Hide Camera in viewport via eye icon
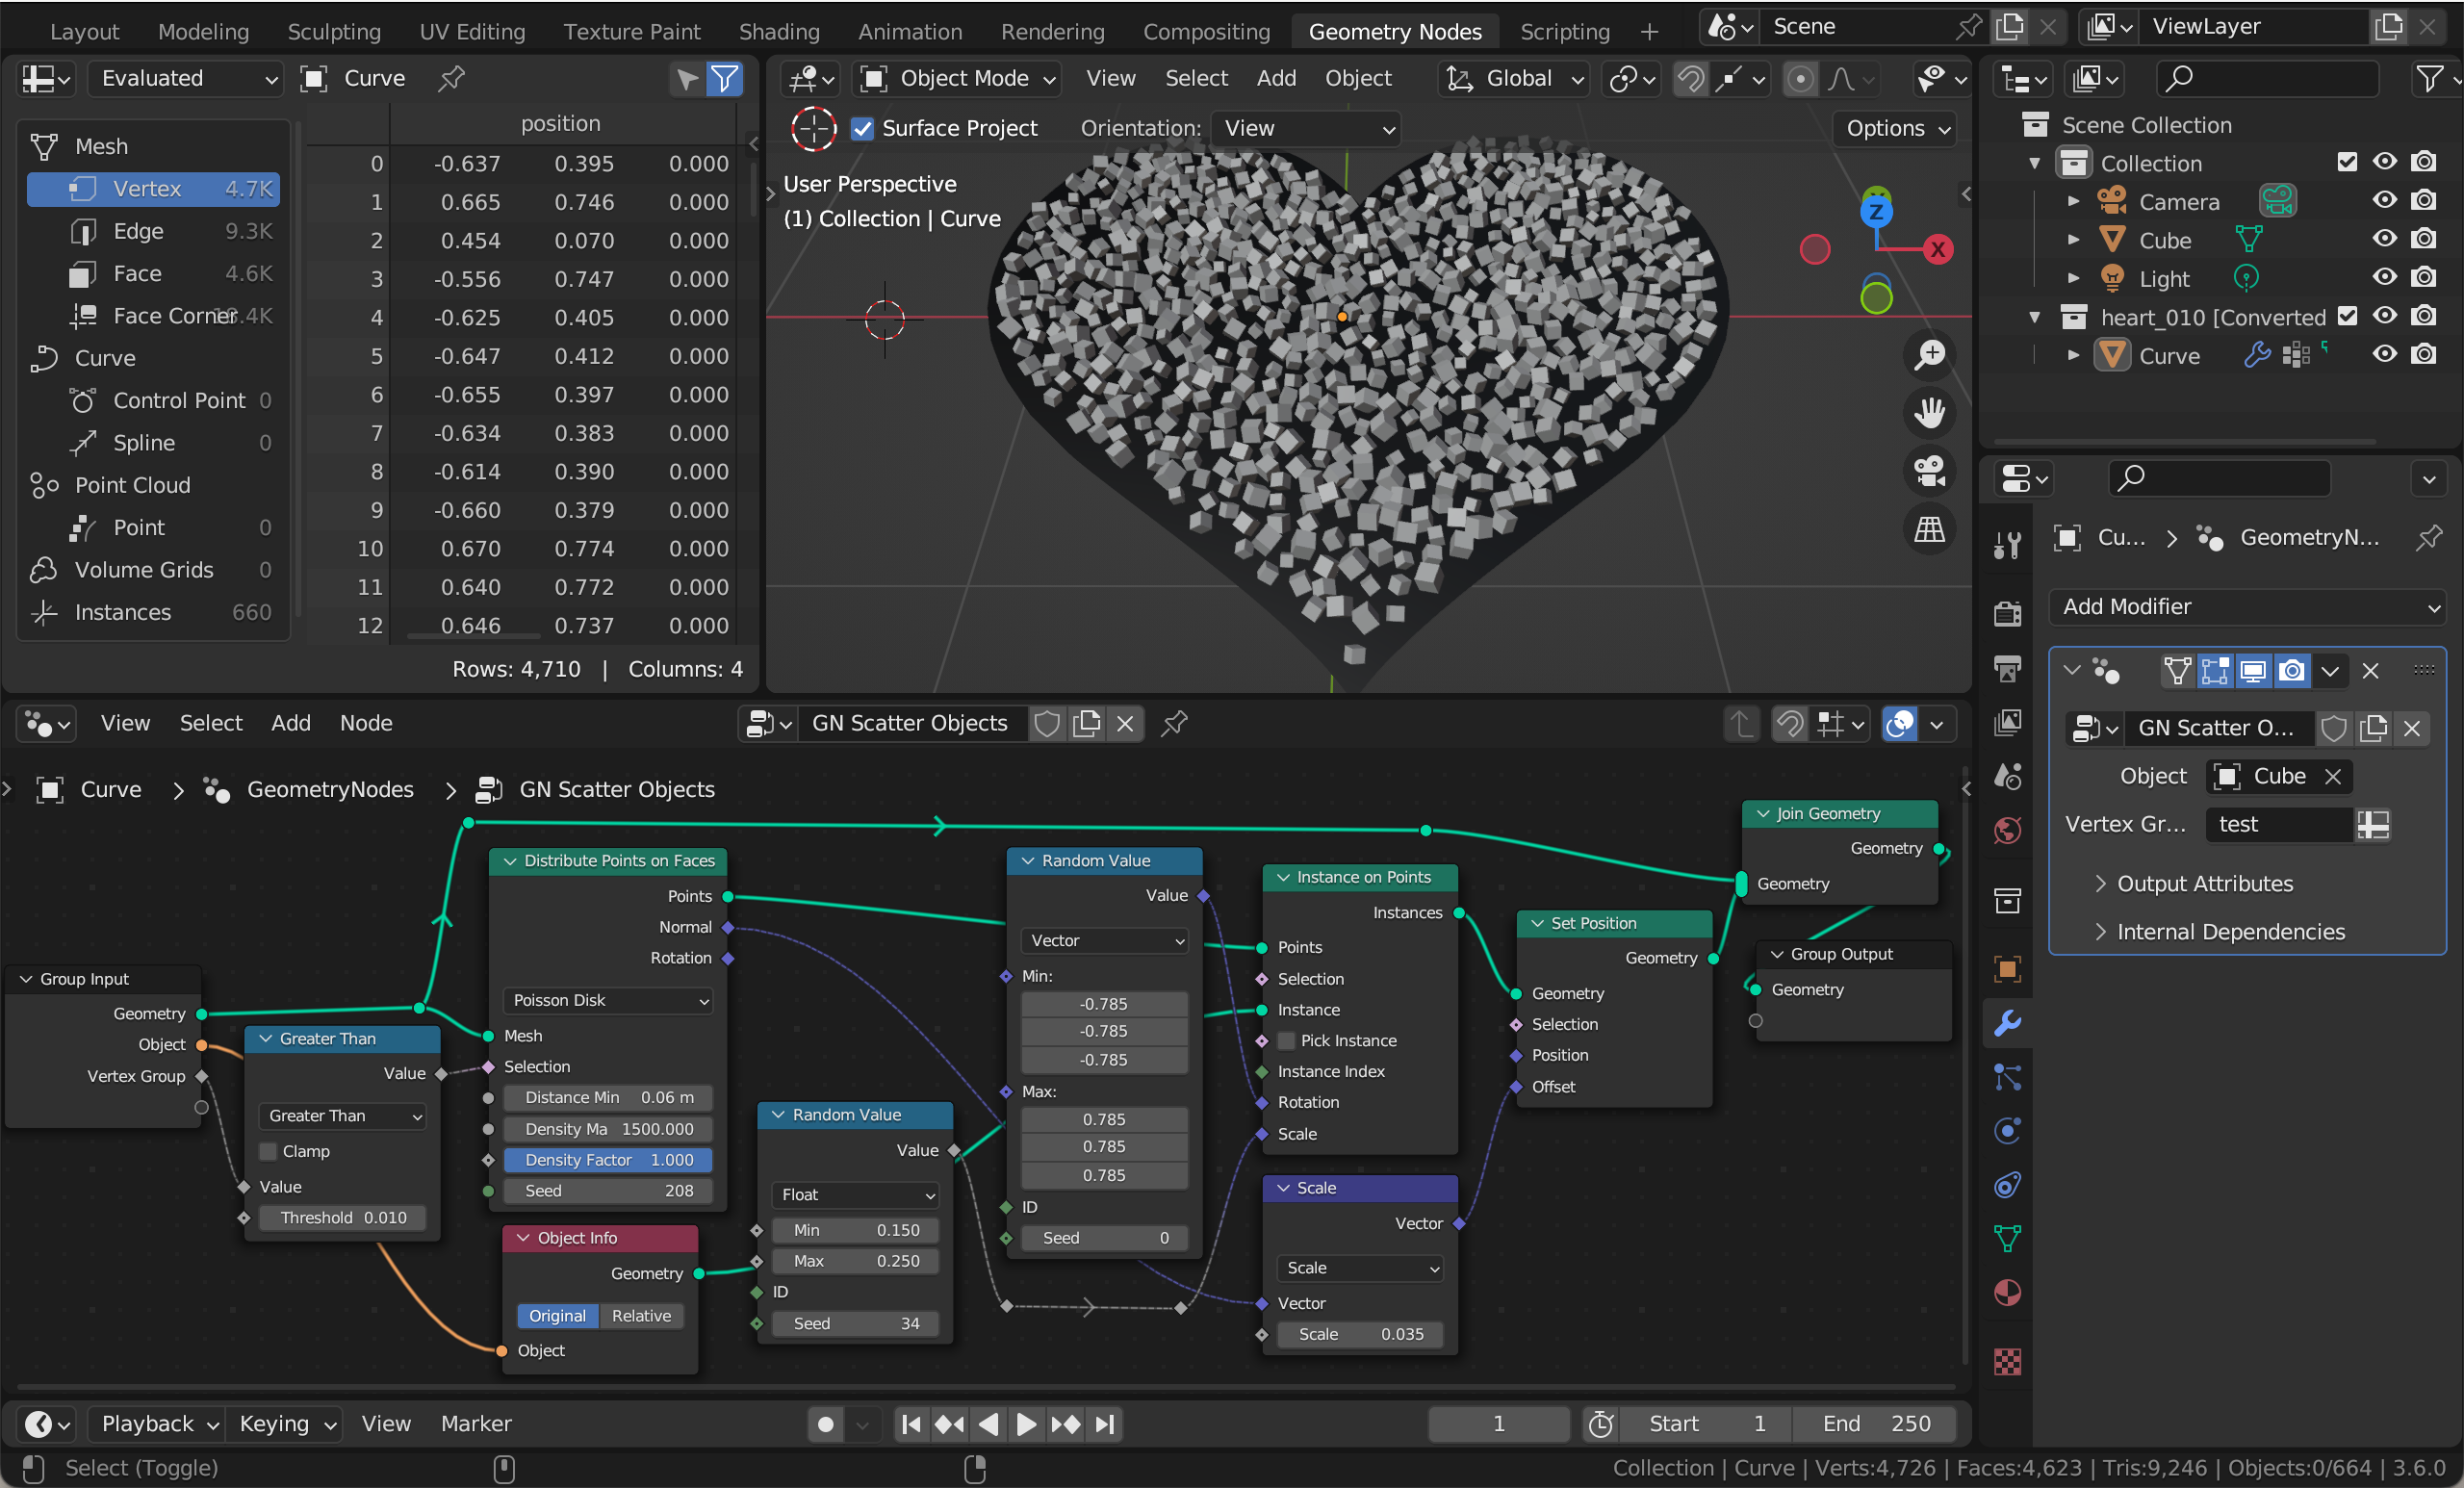This screenshot has width=2464, height=1488. [x=2385, y=201]
